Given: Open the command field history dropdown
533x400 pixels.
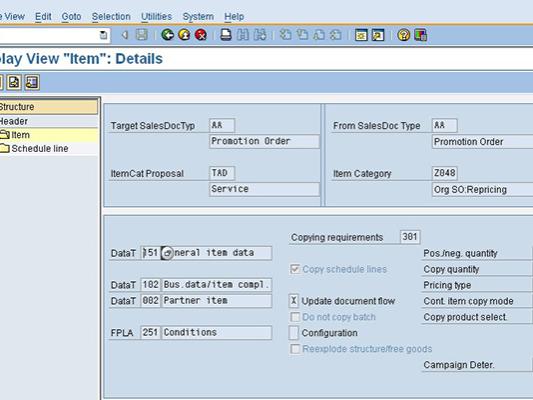Looking at the screenshot, I should (103, 35).
